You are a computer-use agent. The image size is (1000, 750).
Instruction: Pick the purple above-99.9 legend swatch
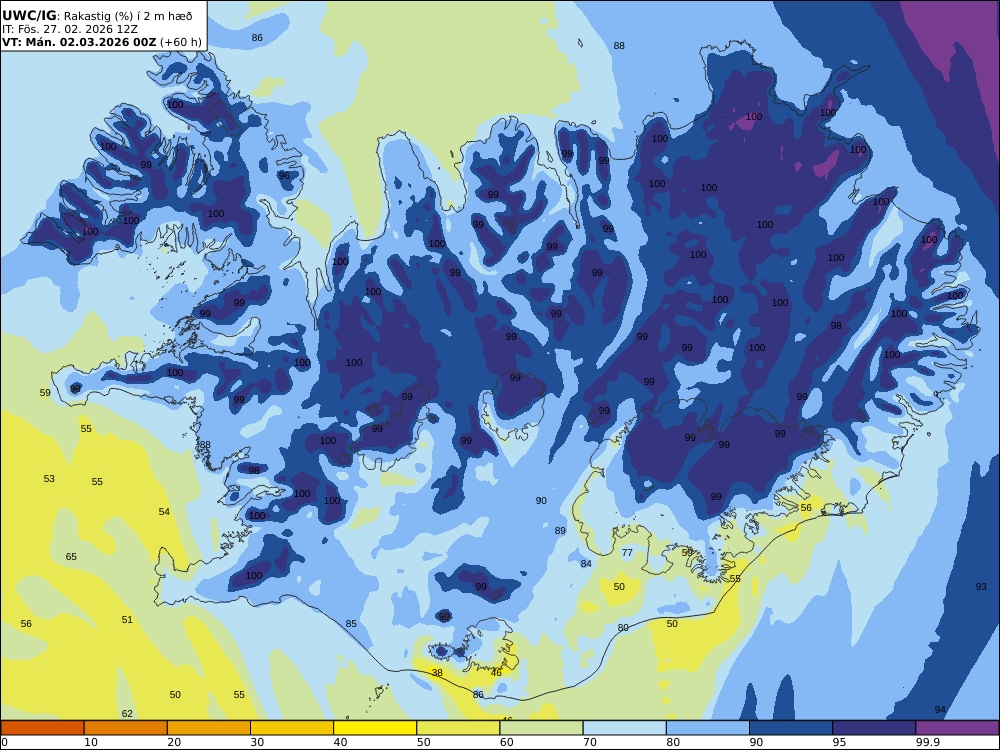tap(957, 728)
